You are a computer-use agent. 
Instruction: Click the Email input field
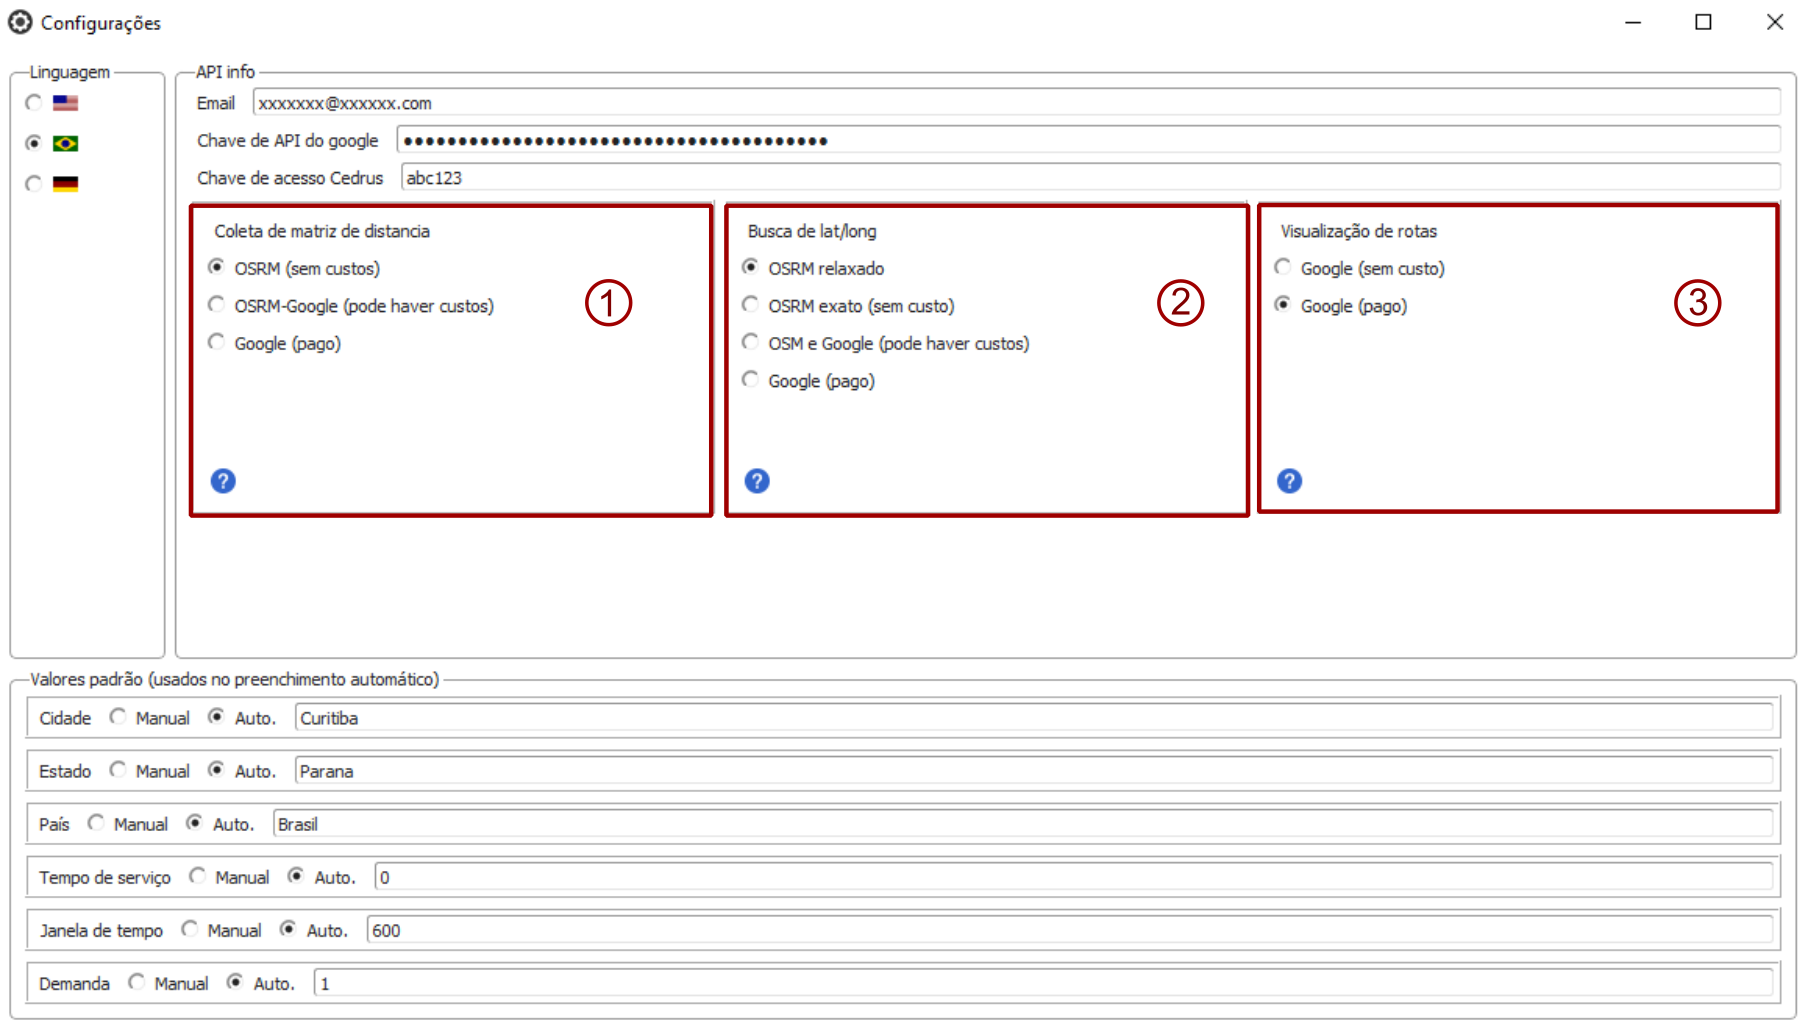[1016, 103]
